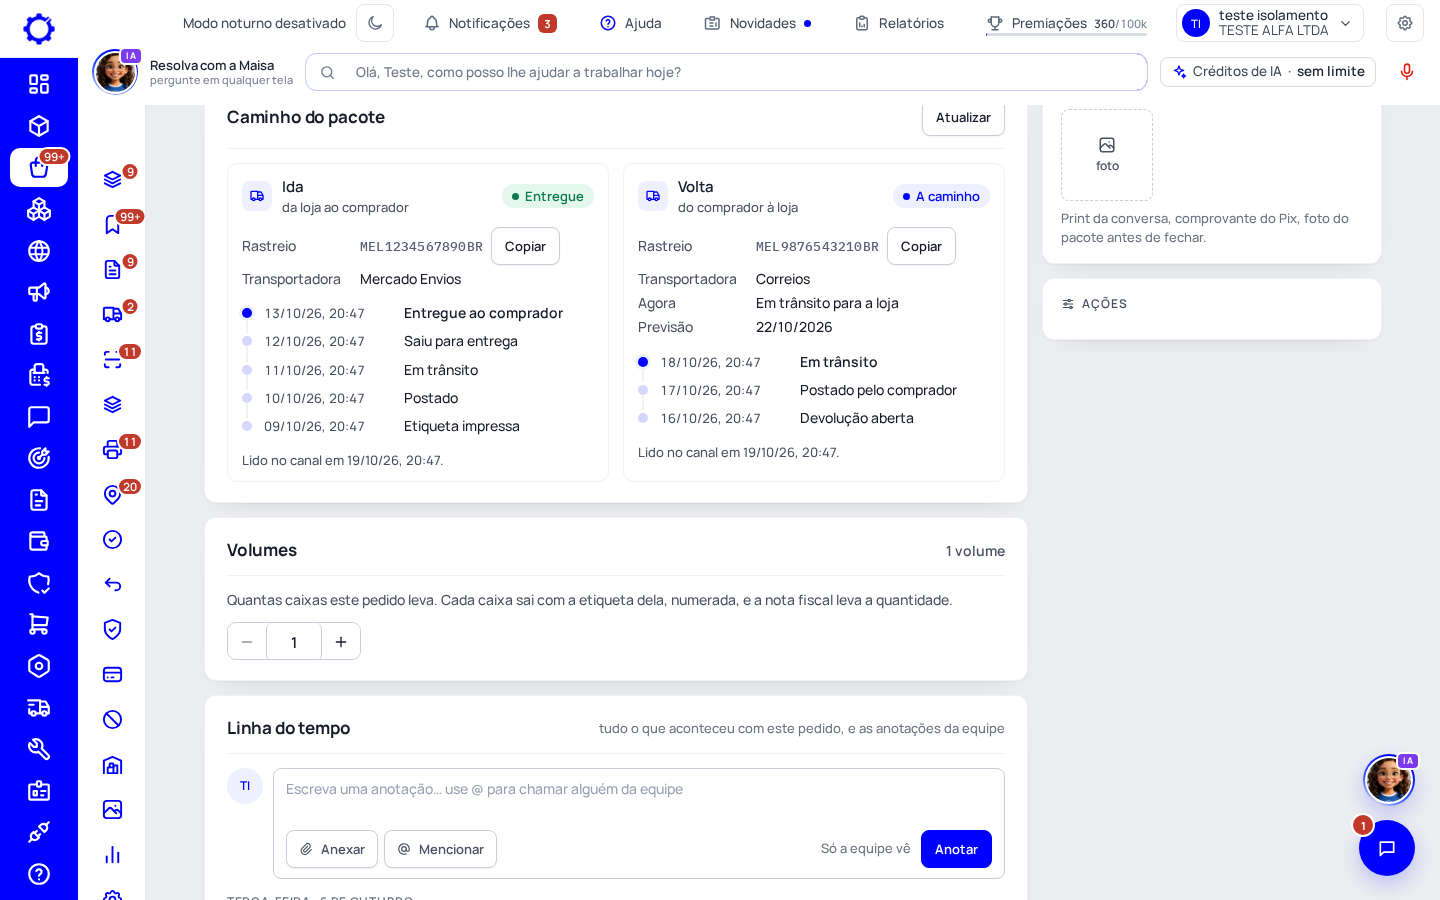
Task: Copy the Ida tracking code MEL1234567890BR
Action: (x=525, y=246)
